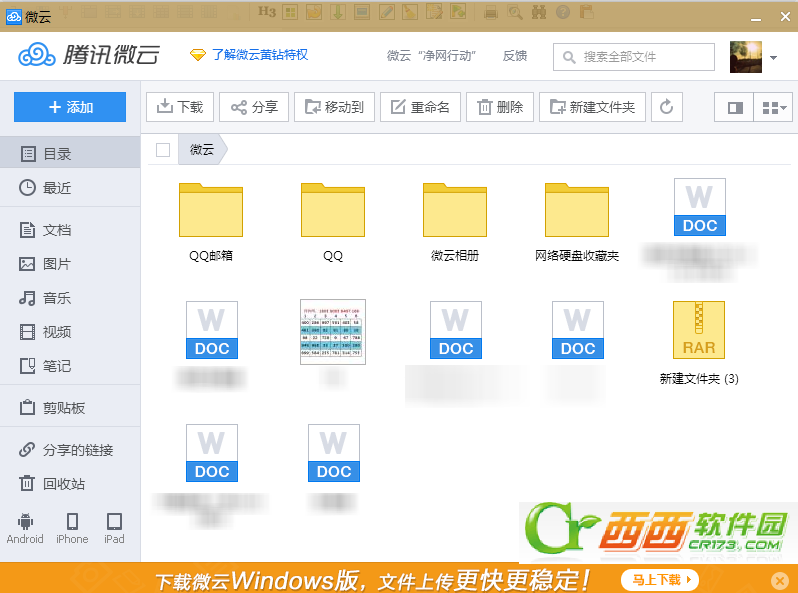
Task: Click the iPhone download icon
Action: point(72,528)
